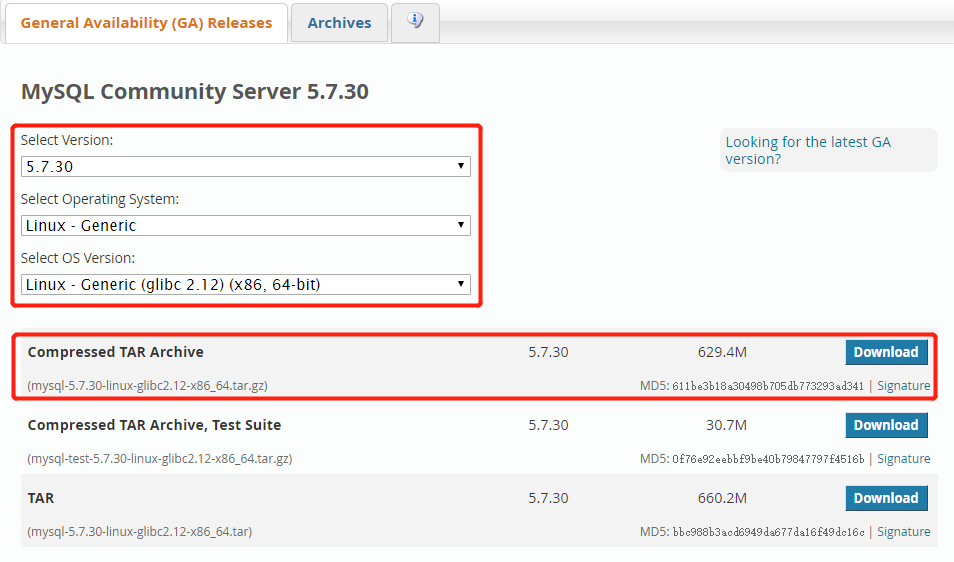Click the 'MySQL Community Server 5.7.30' heading
Image resolution: width=954 pixels, height=562 pixels.
pos(195,91)
